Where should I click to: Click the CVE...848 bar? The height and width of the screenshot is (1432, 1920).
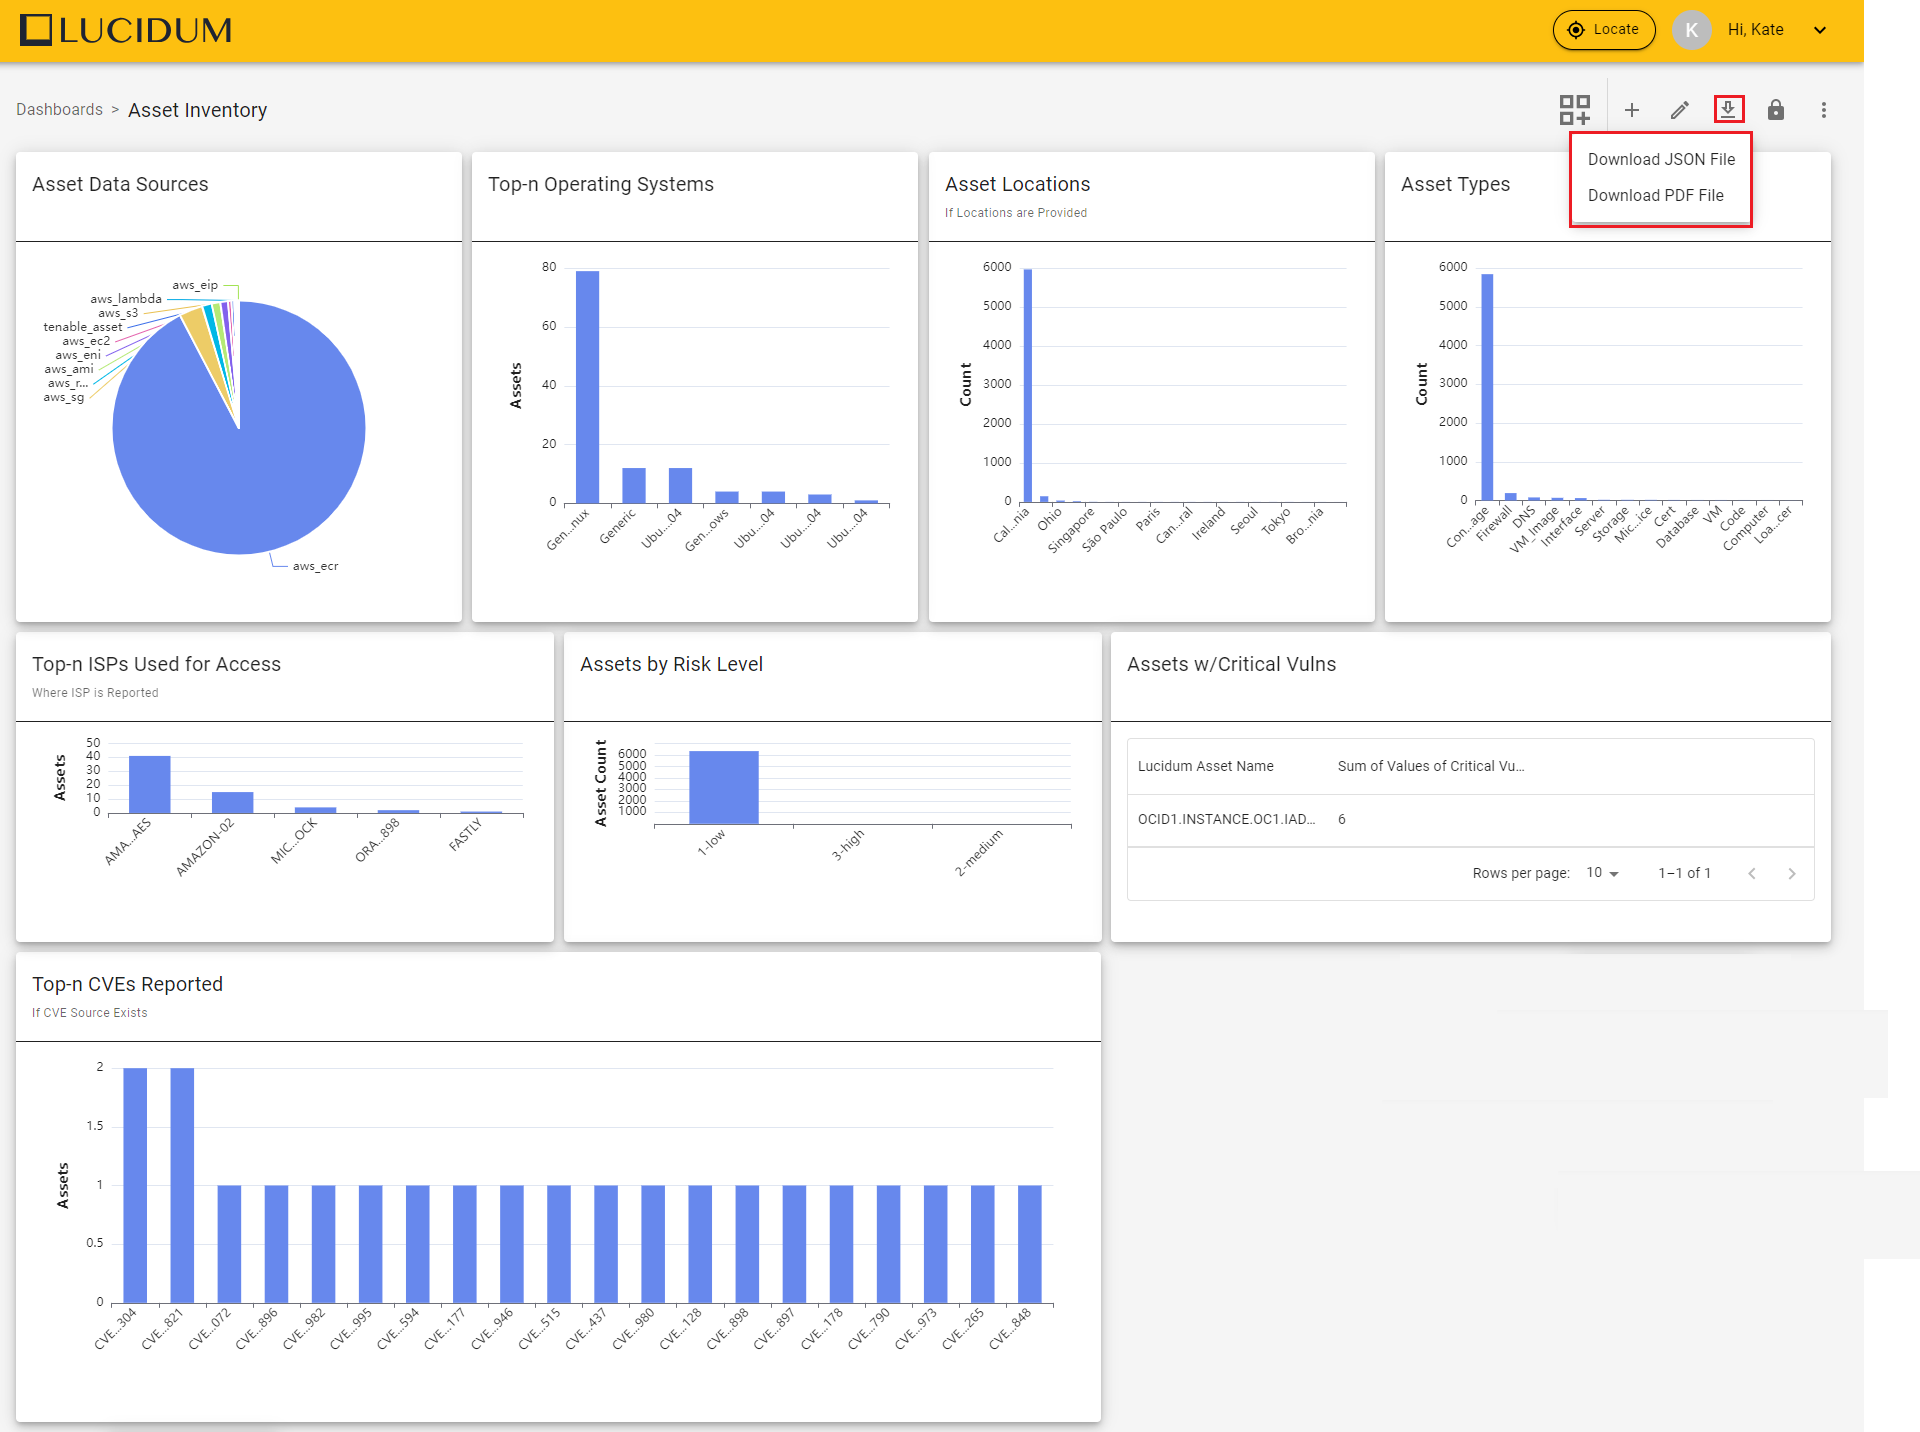[1030, 1245]
